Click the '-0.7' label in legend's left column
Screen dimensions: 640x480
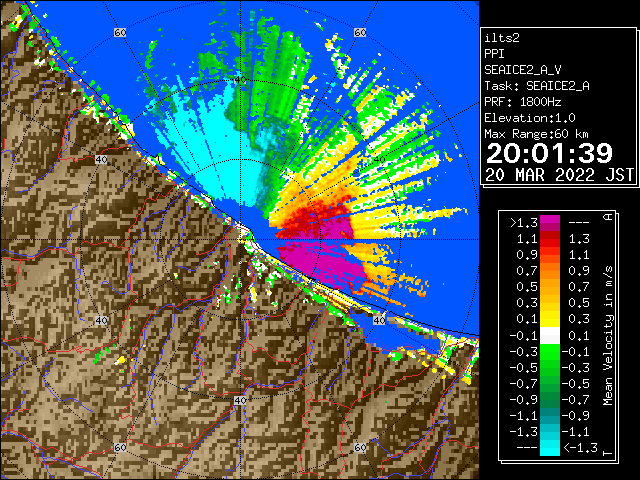point(524,383)
